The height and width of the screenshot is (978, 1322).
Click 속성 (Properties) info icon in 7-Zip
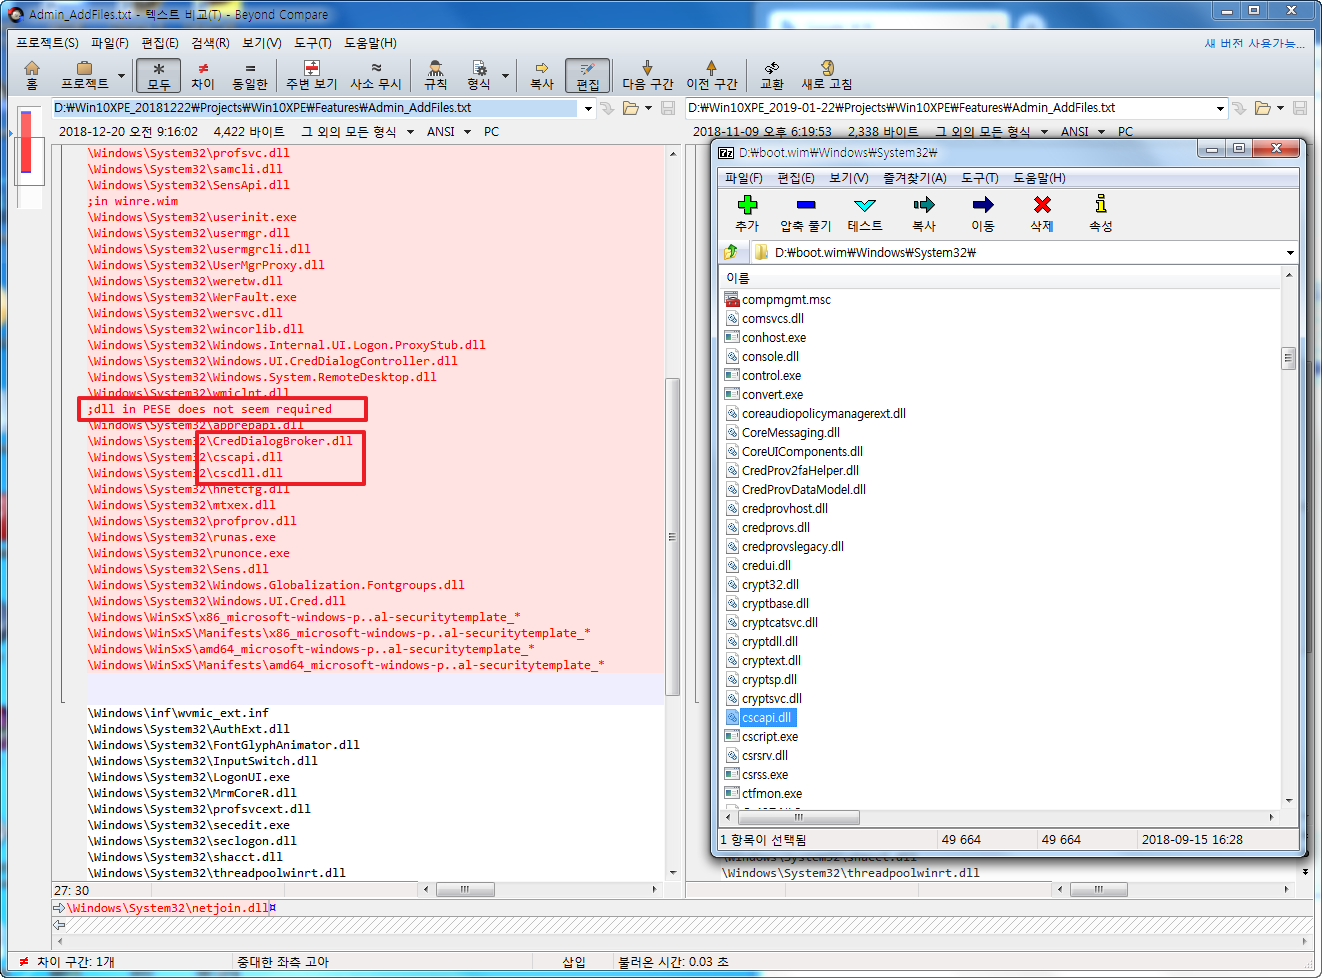click(x=1101, y=213)
